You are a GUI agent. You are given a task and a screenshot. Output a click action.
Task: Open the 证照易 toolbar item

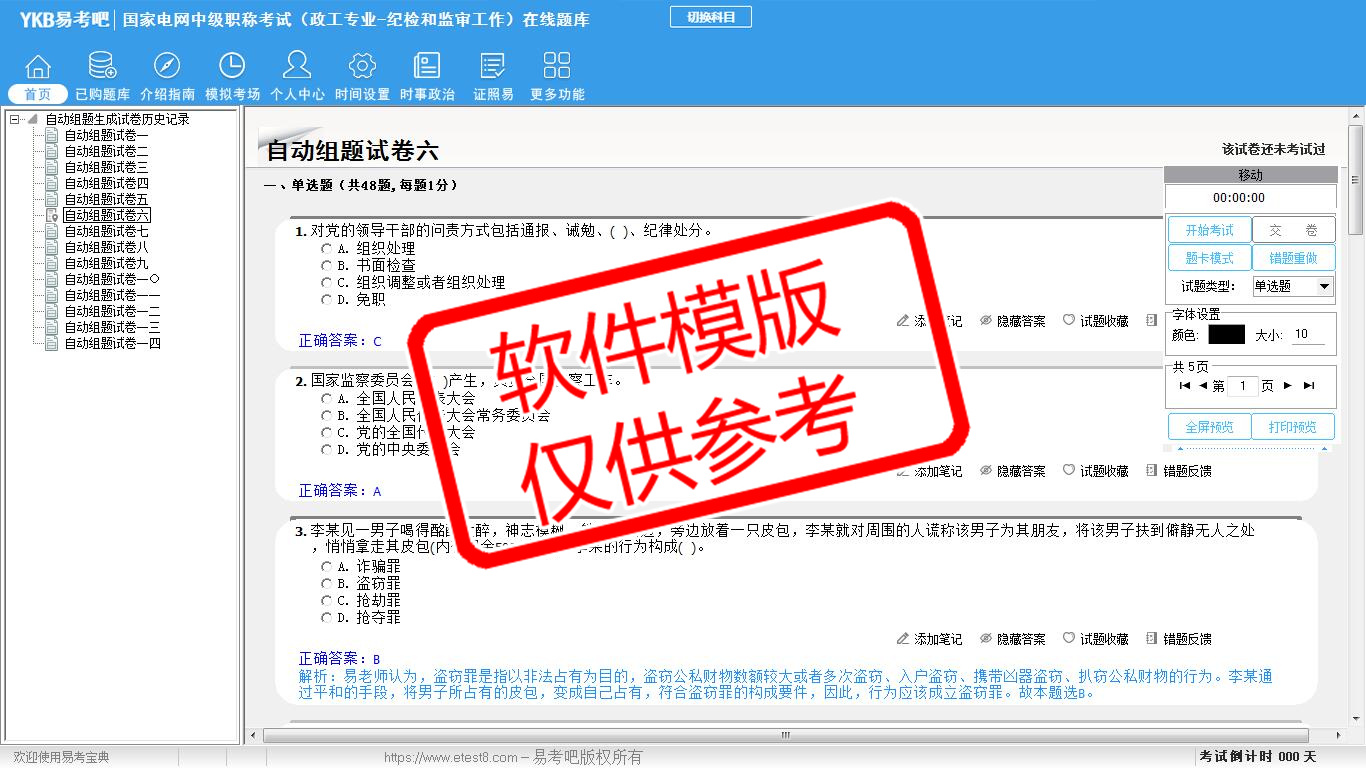coord(493,67)
